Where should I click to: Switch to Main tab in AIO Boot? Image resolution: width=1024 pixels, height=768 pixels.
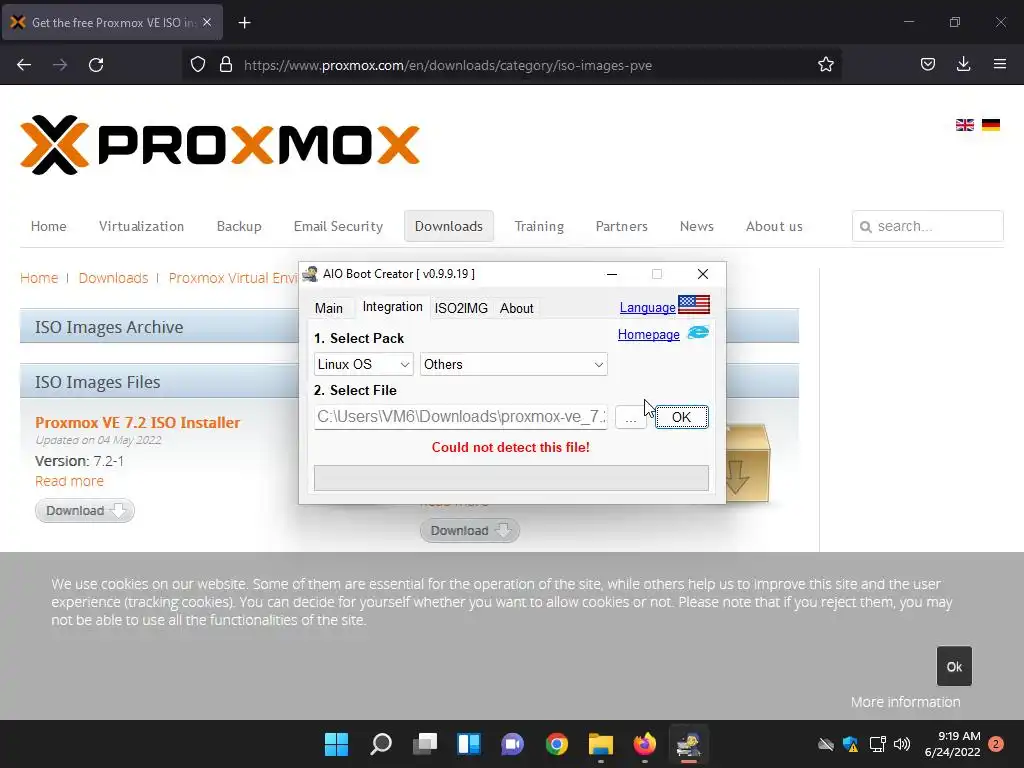coord(328,308)
